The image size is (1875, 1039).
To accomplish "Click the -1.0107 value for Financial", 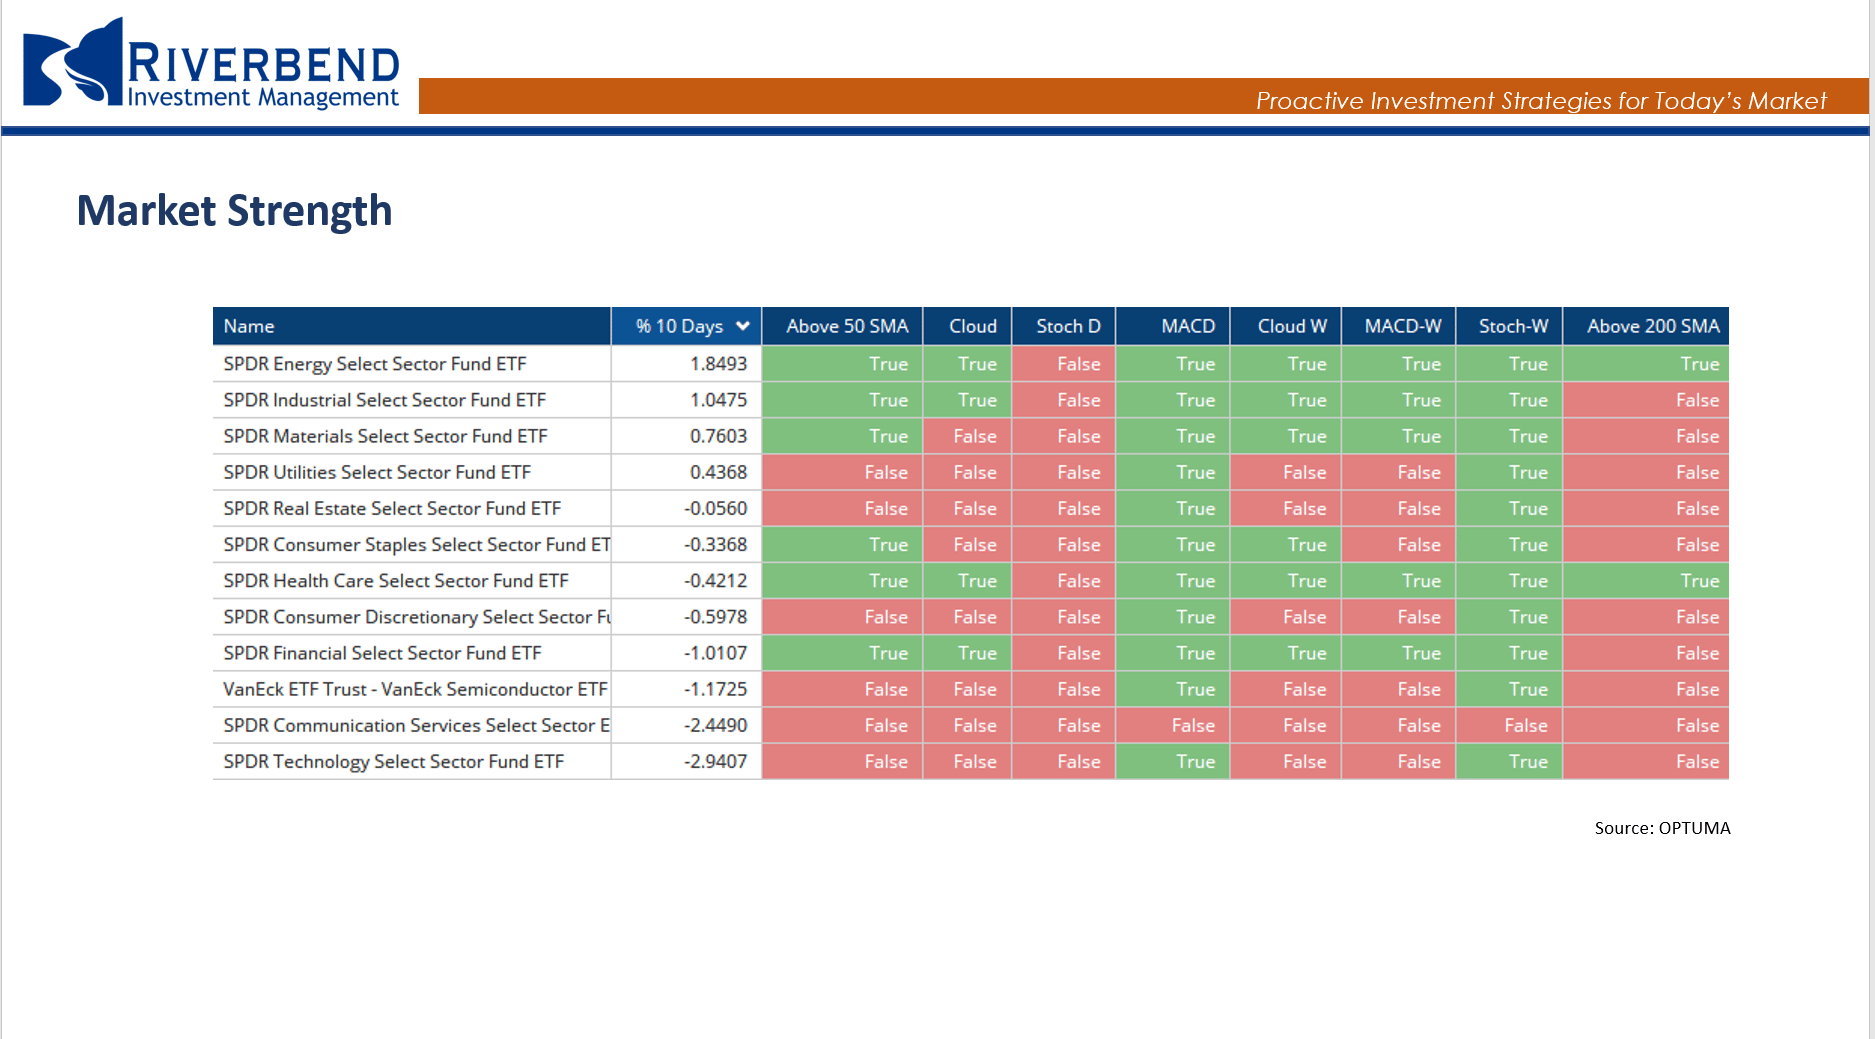I will [716, 653].
